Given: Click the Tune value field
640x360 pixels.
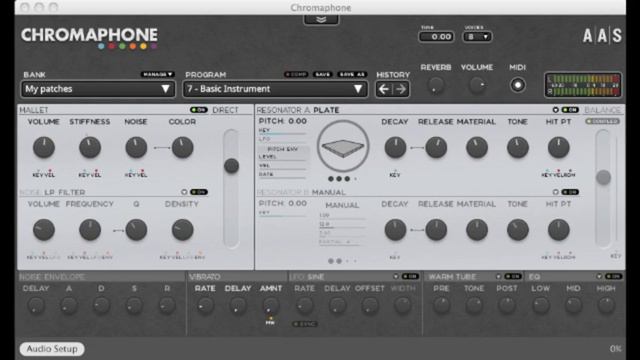Looking at the screenshot, I should (436, 37).
